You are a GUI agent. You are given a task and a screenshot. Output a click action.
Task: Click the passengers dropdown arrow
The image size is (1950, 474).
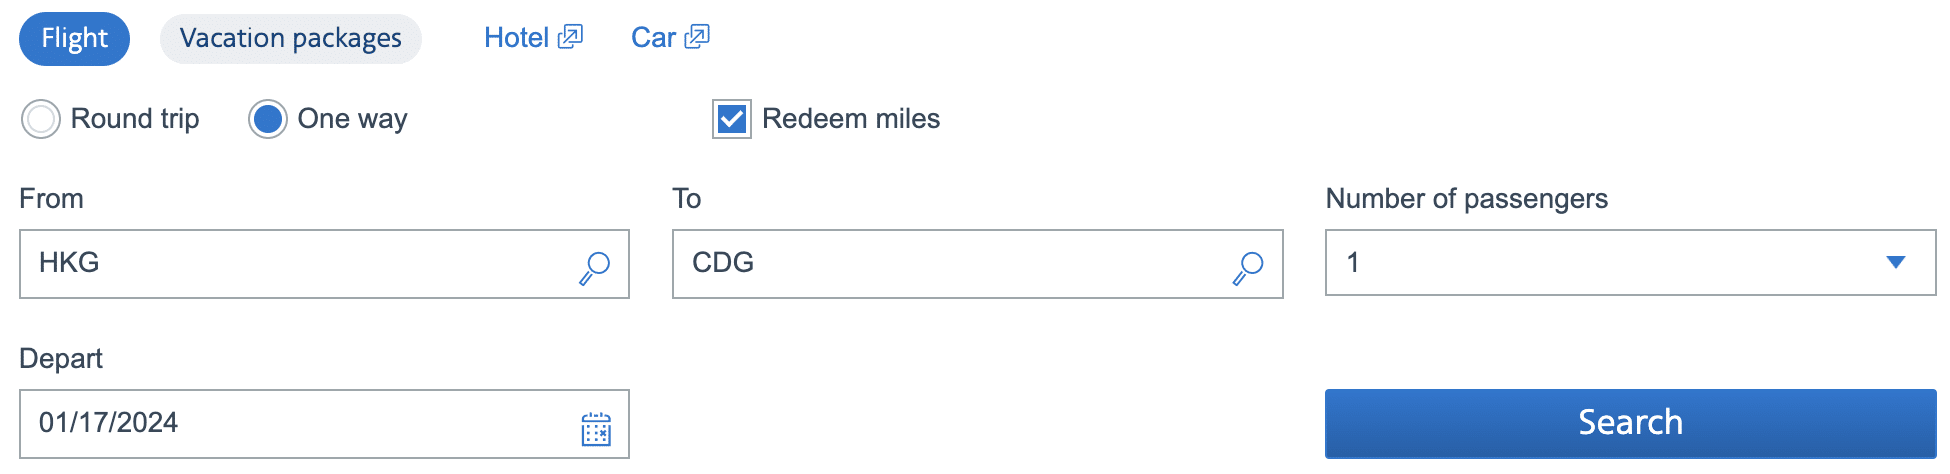(1895, 263)
